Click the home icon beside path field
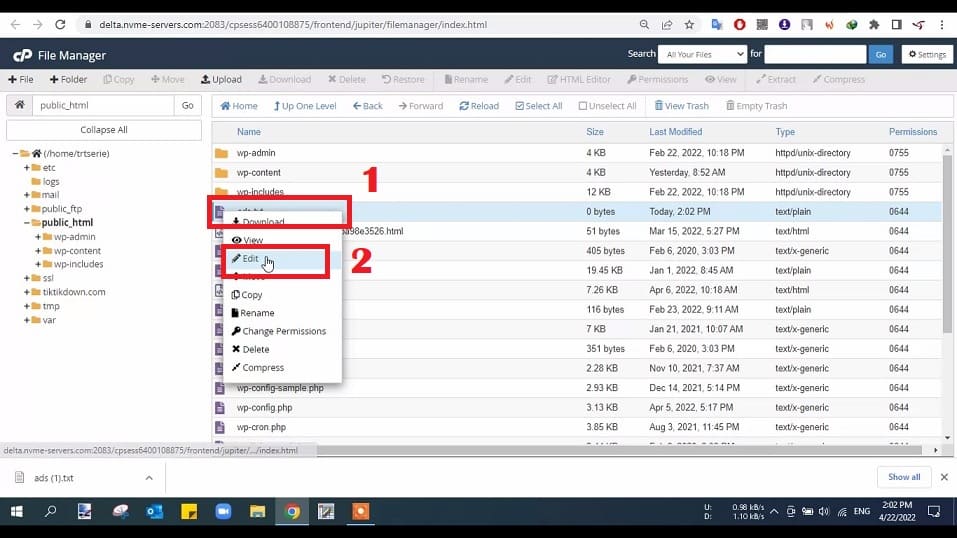Image resolution: width=957 pixels, height=538 pixels. click(x=19, y=105)
